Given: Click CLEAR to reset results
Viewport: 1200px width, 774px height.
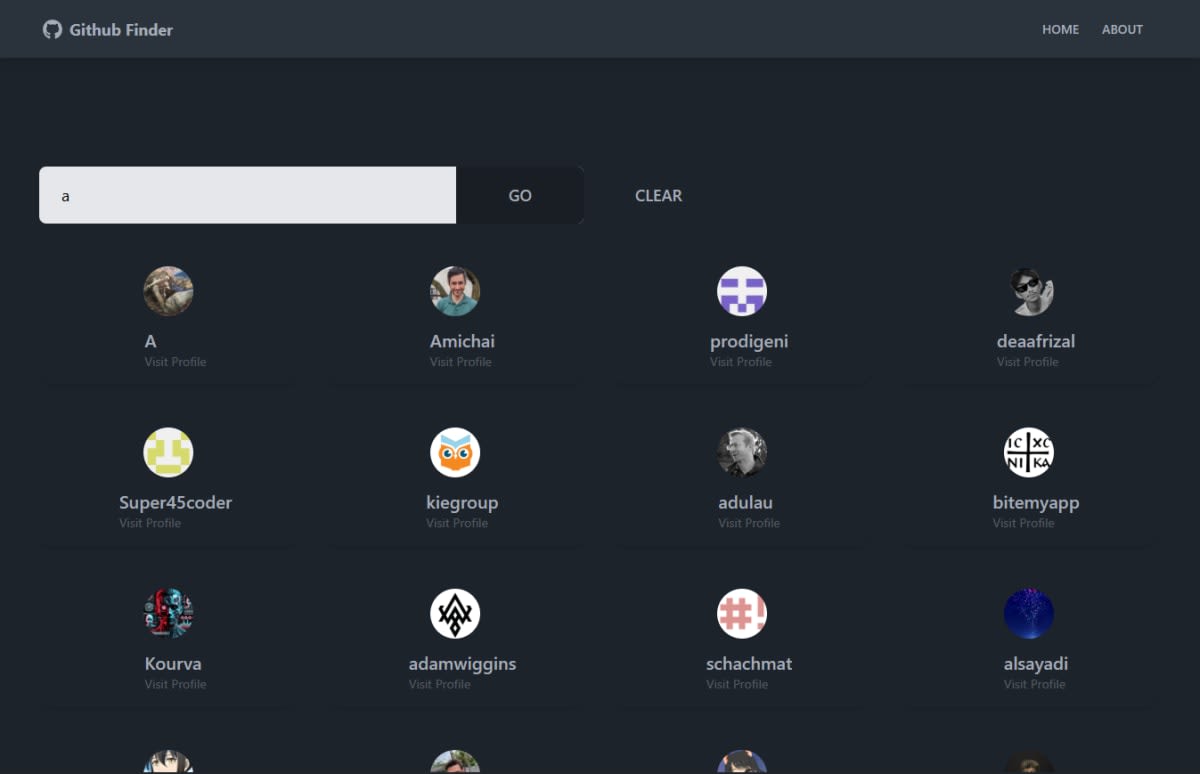Looking at the screenshot, I should point(658,195).
